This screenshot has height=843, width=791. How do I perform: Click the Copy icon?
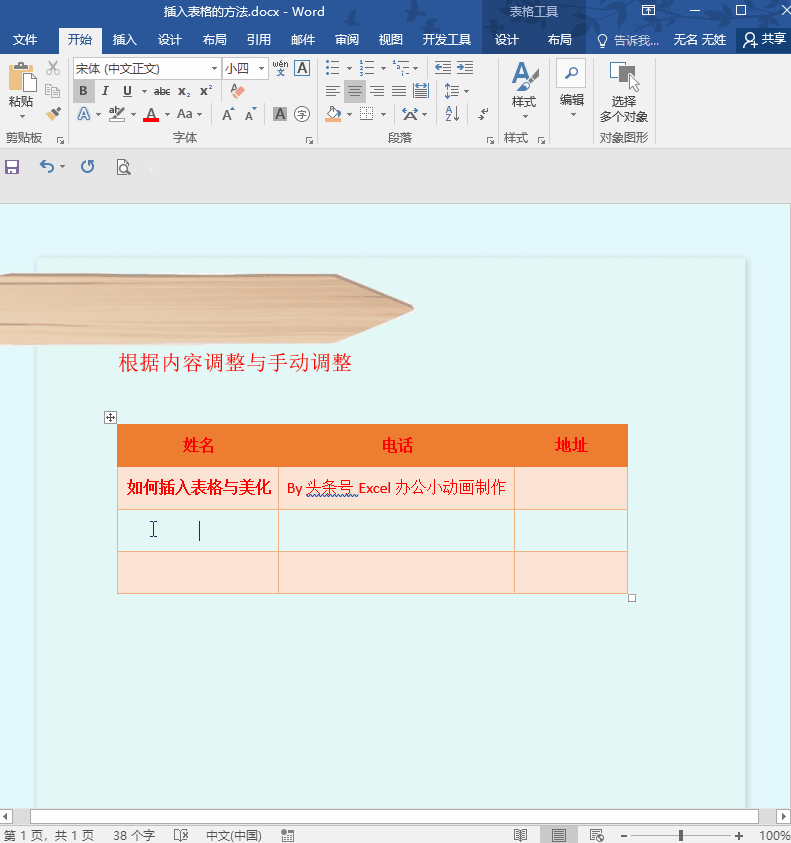pos(53,91)
